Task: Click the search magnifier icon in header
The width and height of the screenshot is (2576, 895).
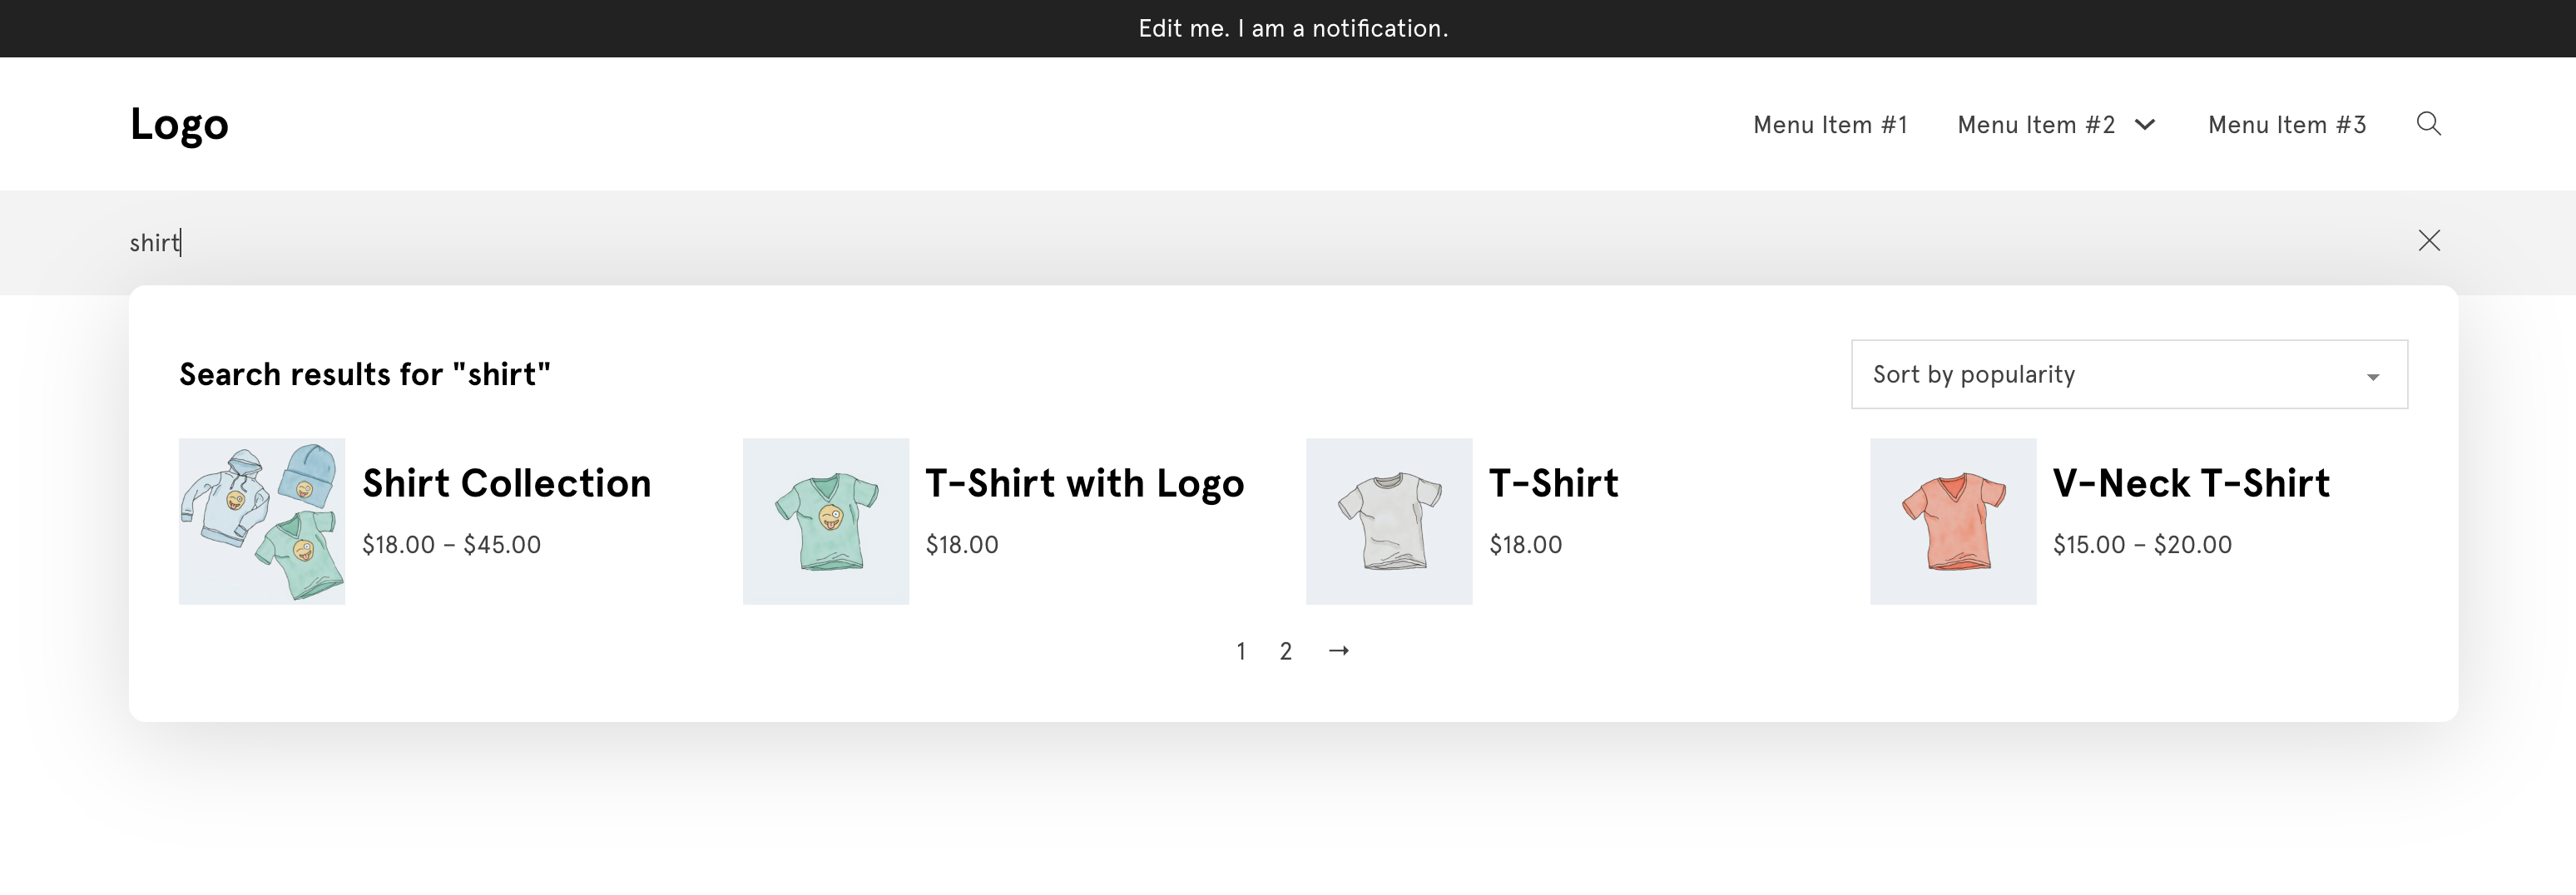Action: (x=2428, y=124)
